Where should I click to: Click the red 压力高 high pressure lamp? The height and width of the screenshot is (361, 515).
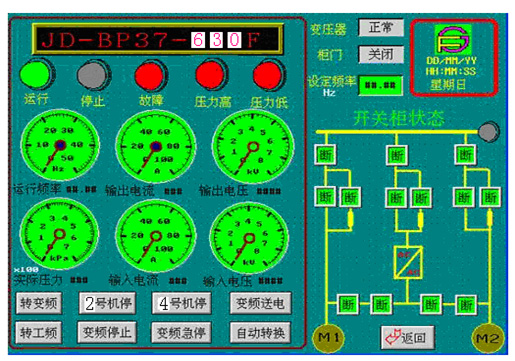(211, 75)
